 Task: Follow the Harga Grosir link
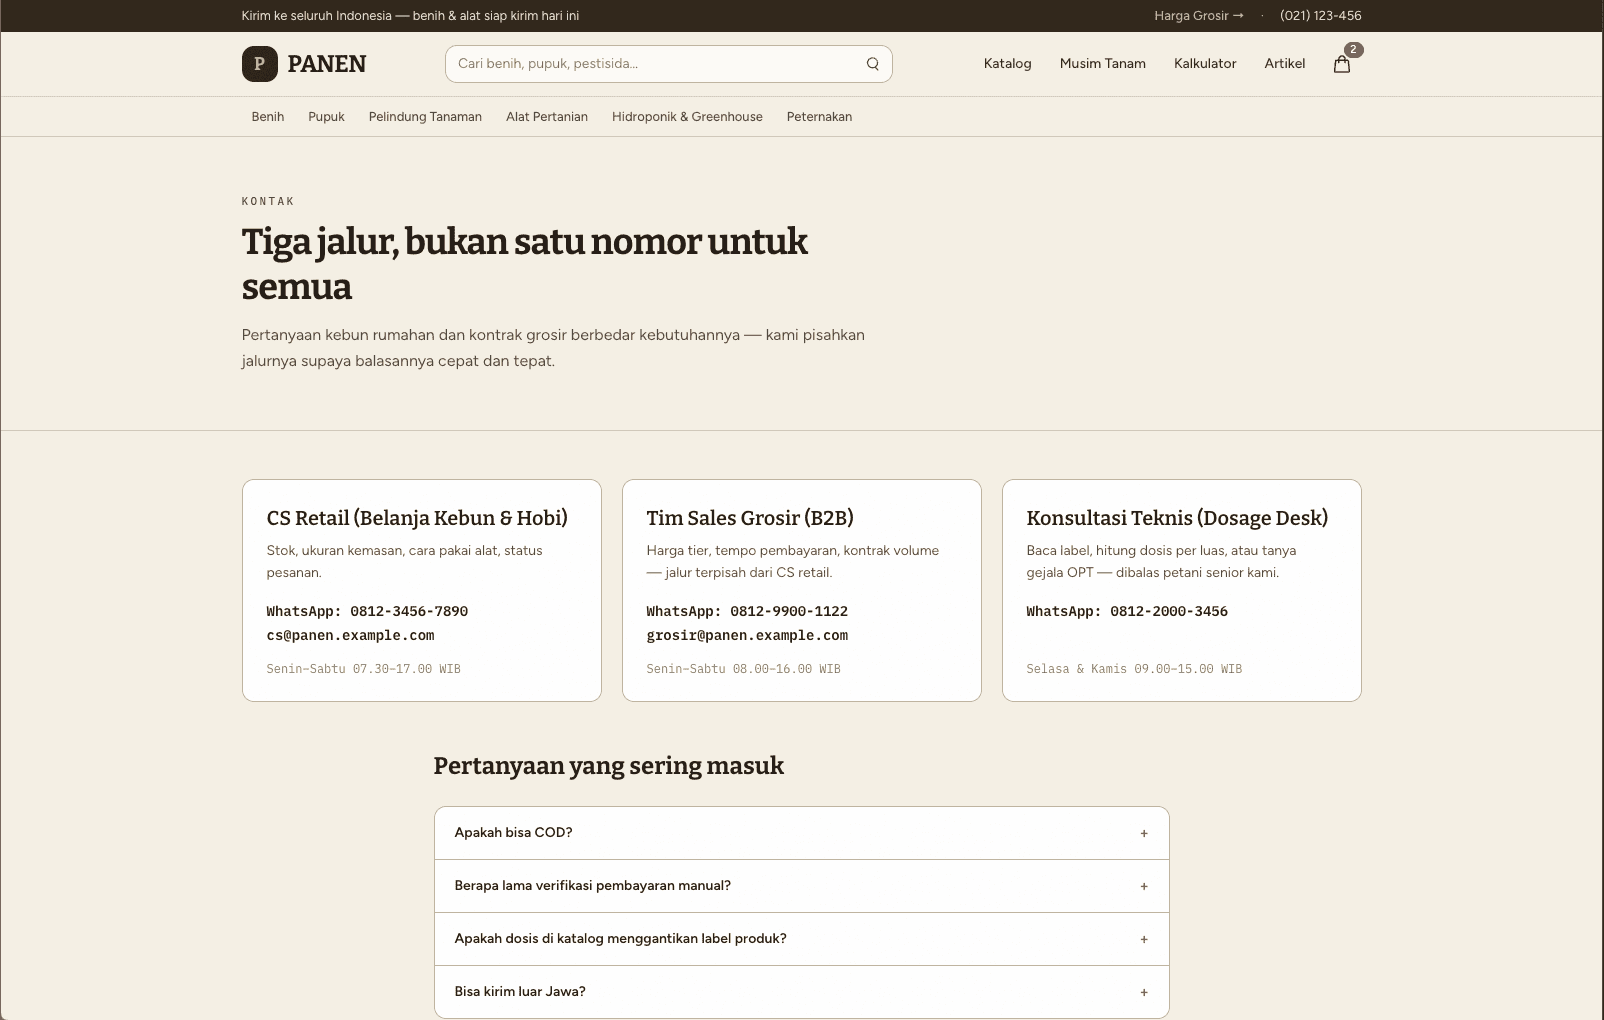pos(1199,16)
